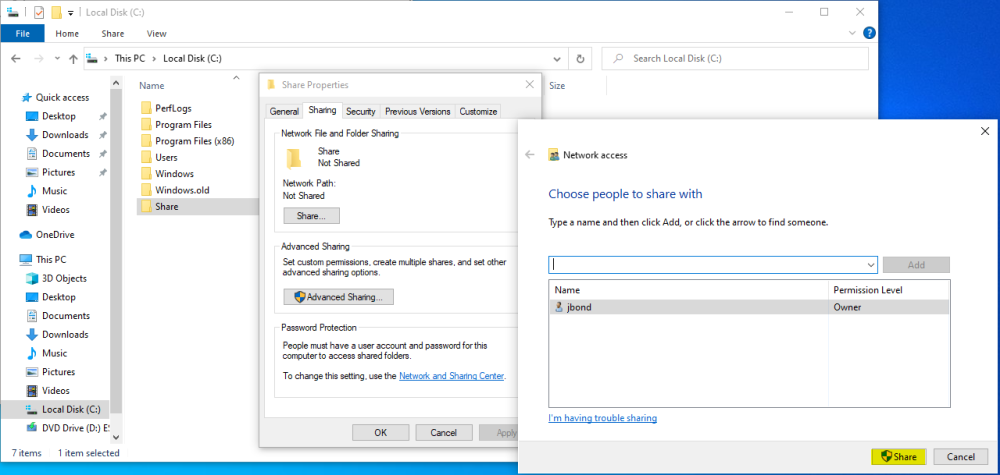Go up one folder level with the up arrow
Screen dimensions: 1000x475
[73, 59]
